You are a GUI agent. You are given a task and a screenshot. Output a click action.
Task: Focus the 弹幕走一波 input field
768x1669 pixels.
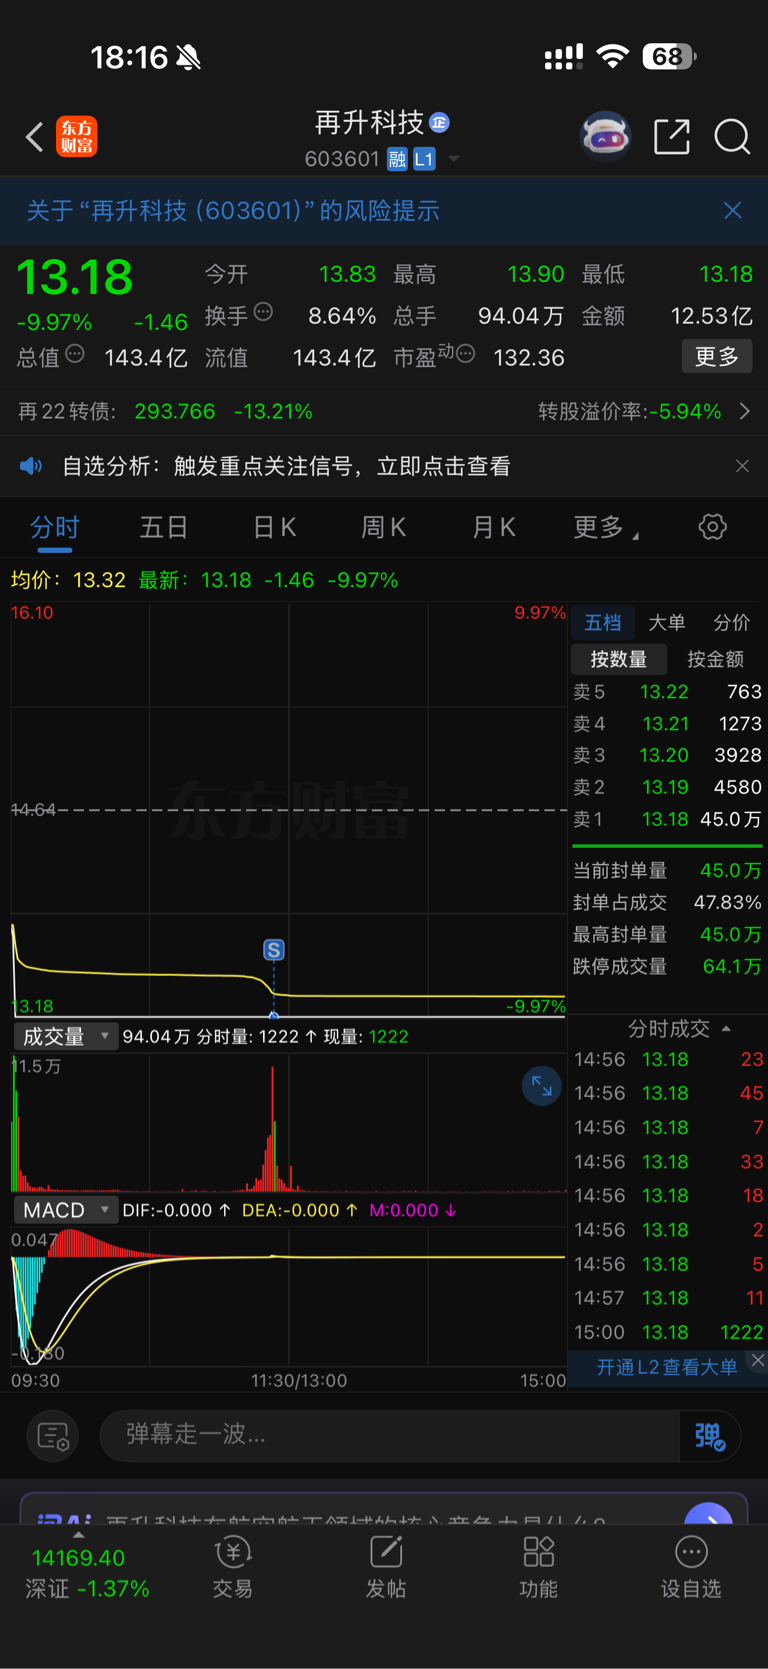[x=389, y=1435]
